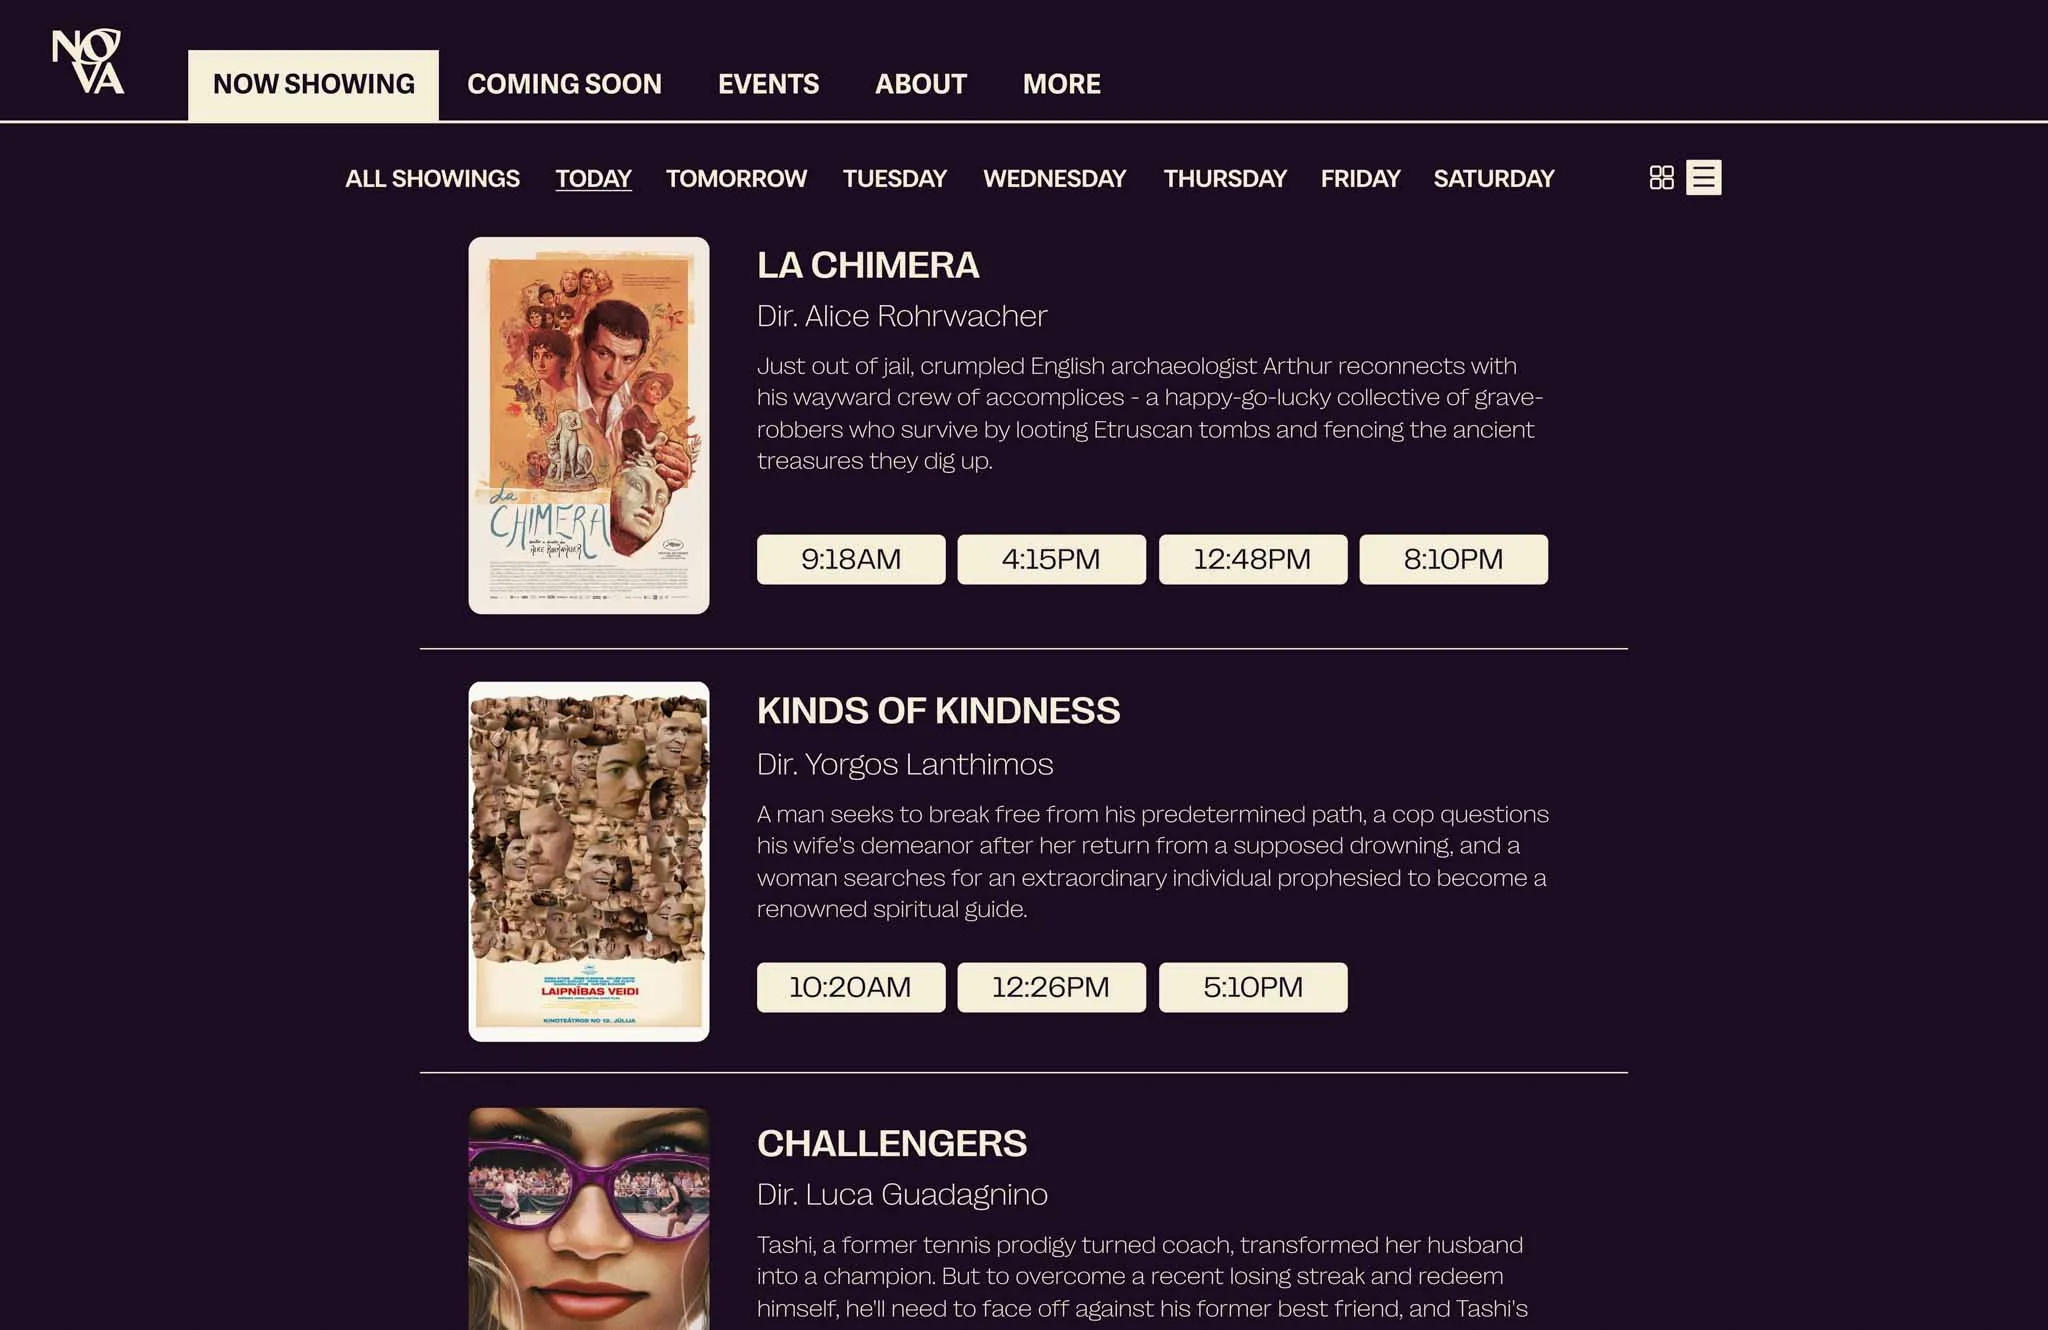Filter showings by Wednesday

1054,179
